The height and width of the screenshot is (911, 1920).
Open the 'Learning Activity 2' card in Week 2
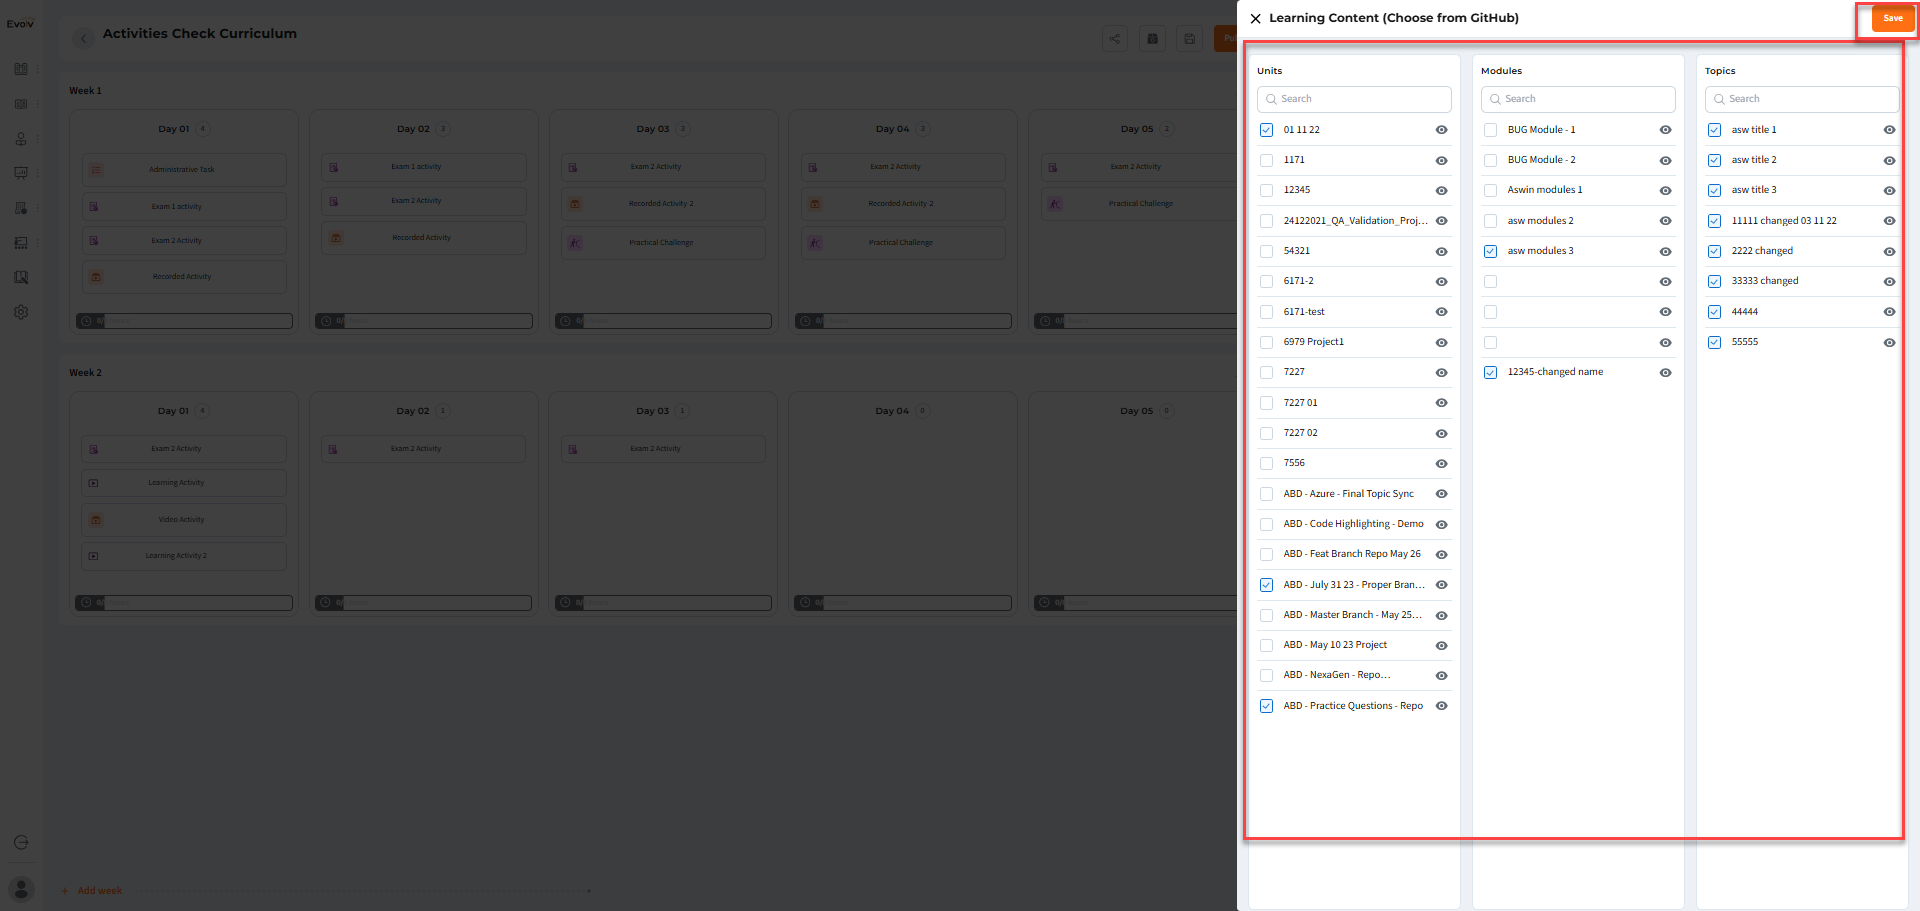click(x=184, y=556)
